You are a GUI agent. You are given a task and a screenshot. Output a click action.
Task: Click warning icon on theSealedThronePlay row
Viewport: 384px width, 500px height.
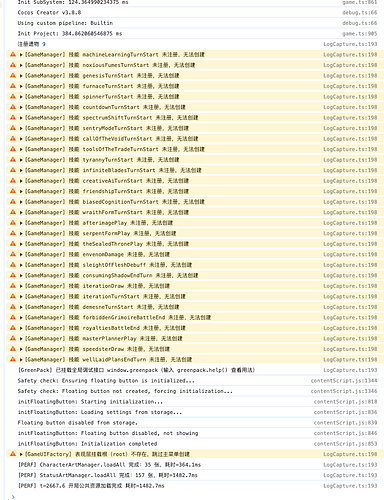coord(13,244)
